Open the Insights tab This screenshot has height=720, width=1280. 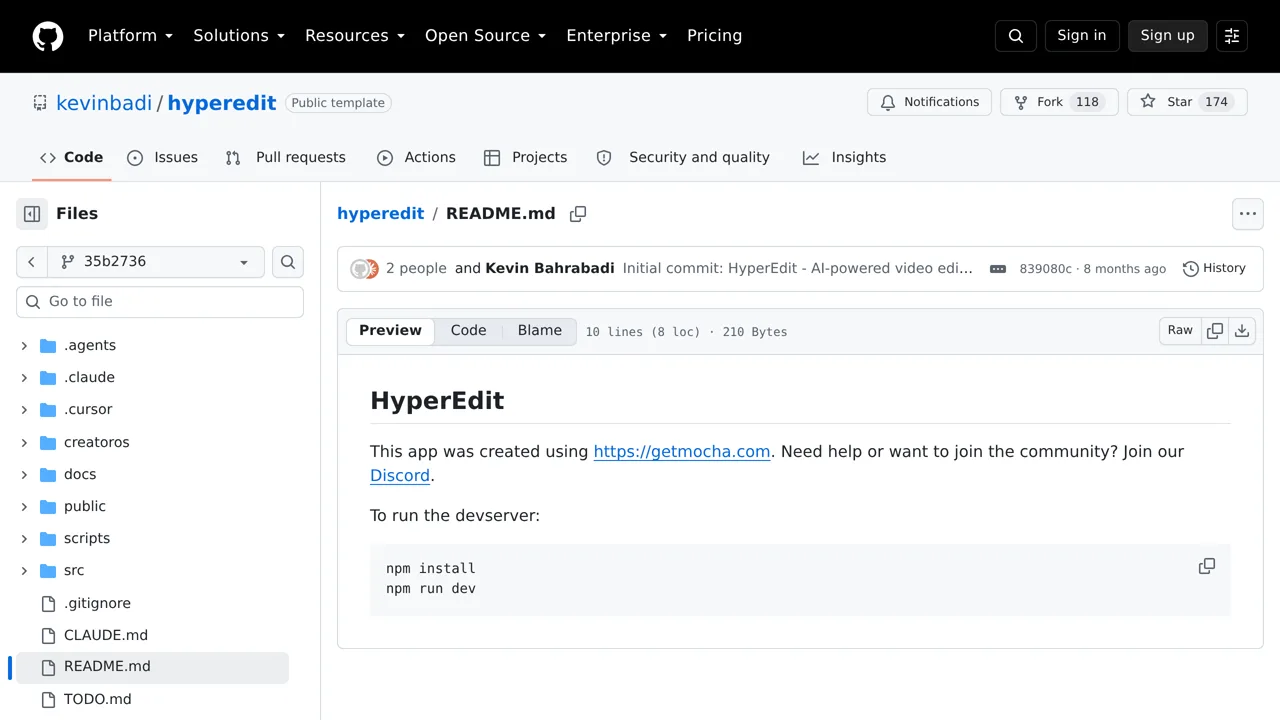pyautogui.click(x=845, y=158)
